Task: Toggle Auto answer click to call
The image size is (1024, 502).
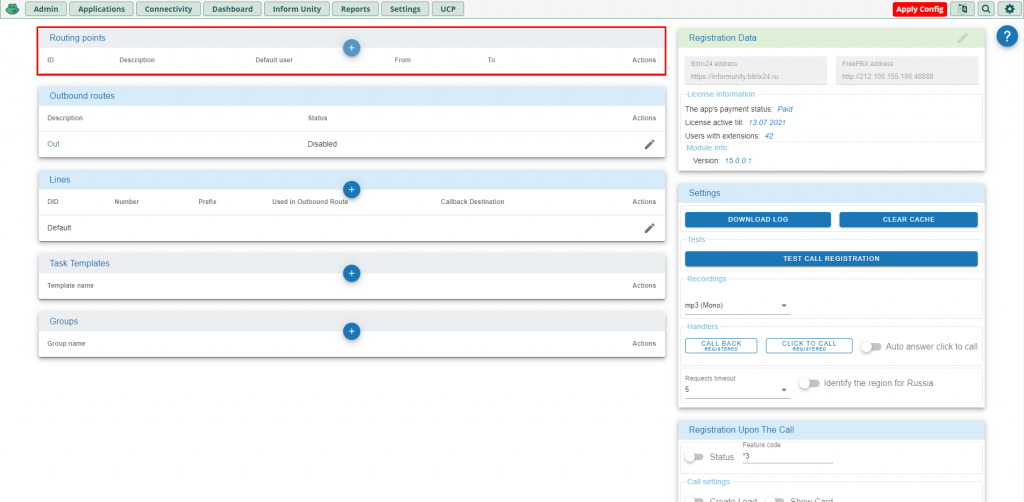Action: [871, 347]
